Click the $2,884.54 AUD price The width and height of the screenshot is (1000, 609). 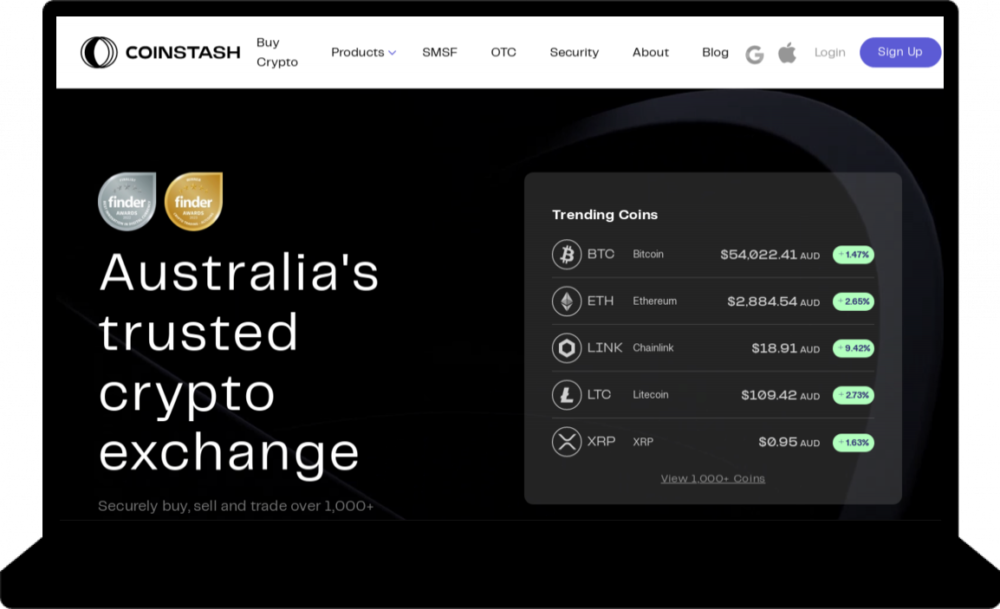pos(774,302)
